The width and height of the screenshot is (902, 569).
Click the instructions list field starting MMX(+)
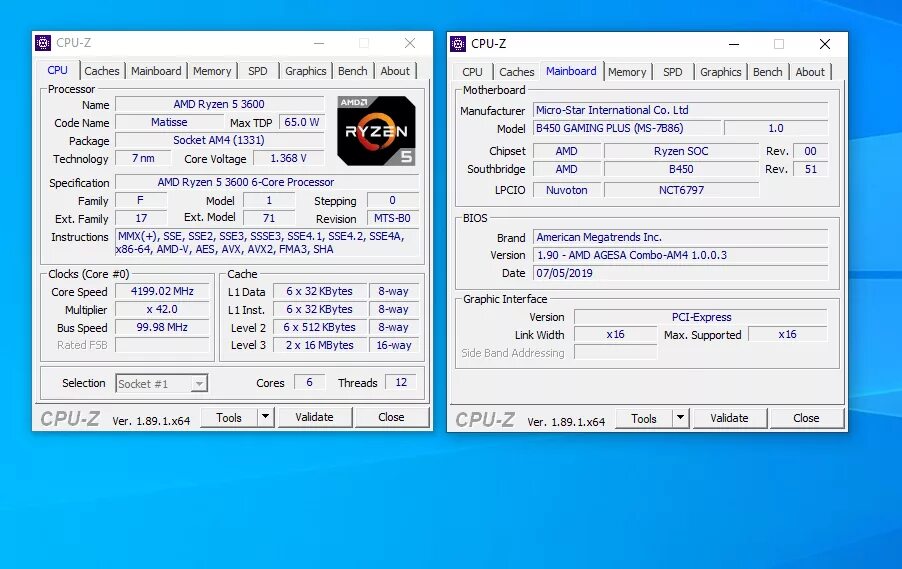click(x=267, y=242)
